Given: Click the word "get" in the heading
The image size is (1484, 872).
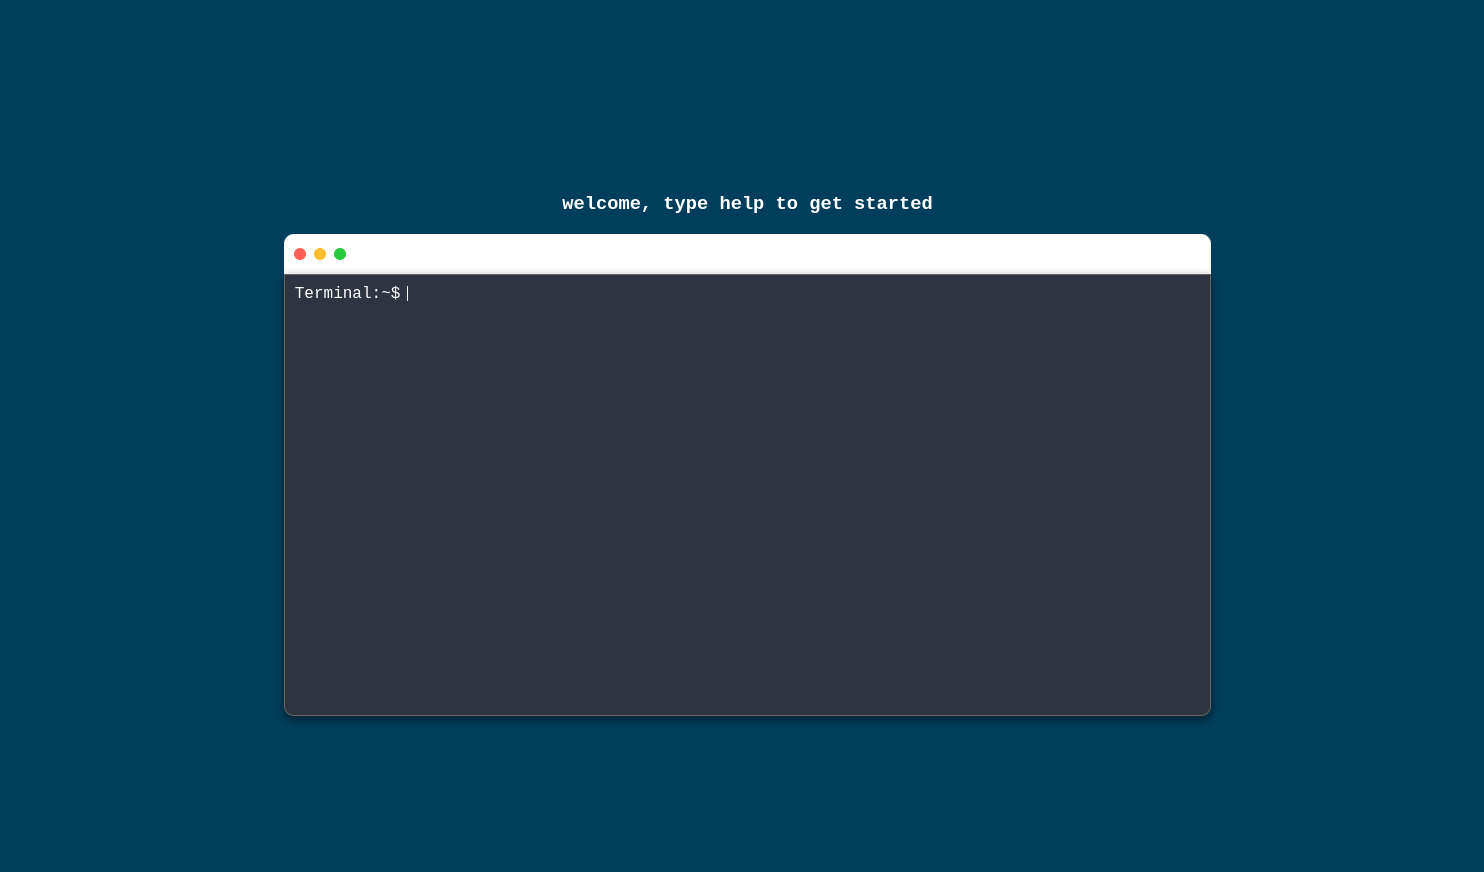Looking at the screenshot, I should [x=826, y=203].
